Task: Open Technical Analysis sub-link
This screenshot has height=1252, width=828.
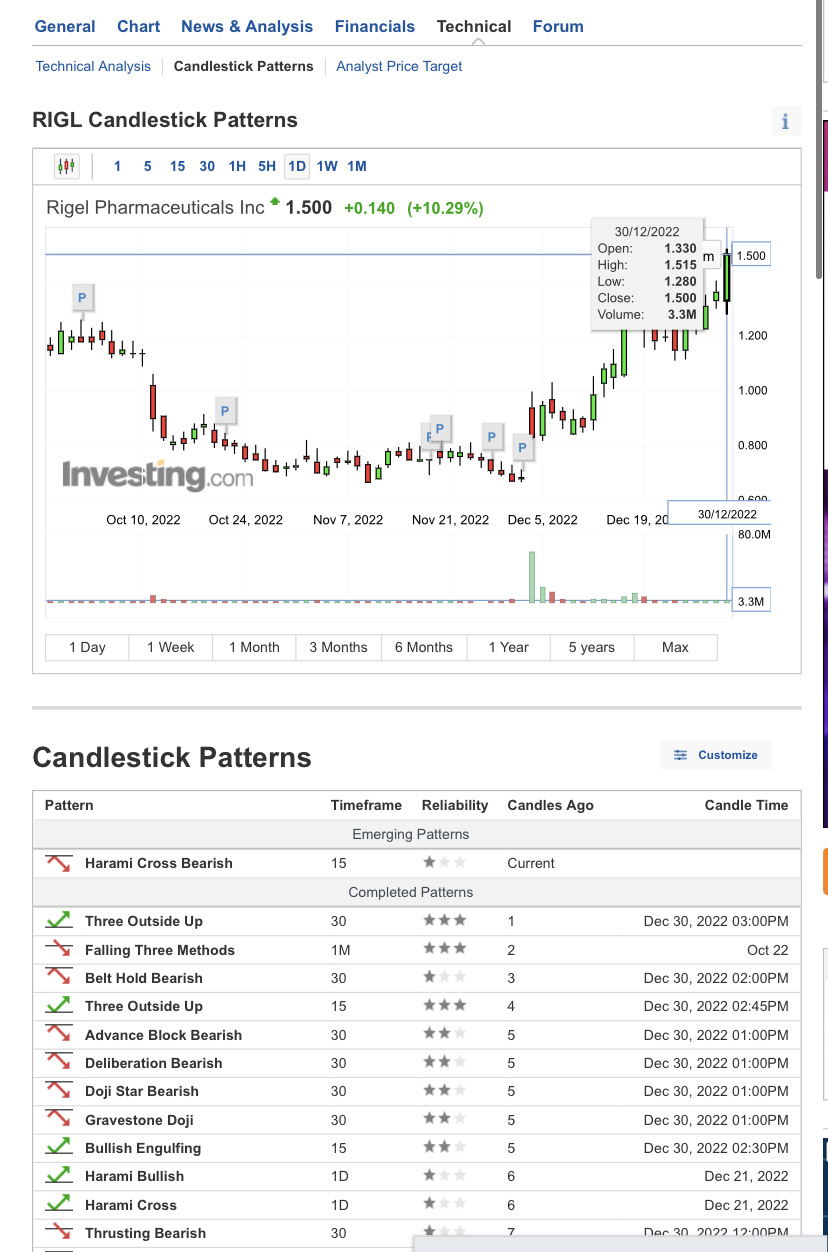Action: pos(93,66)
